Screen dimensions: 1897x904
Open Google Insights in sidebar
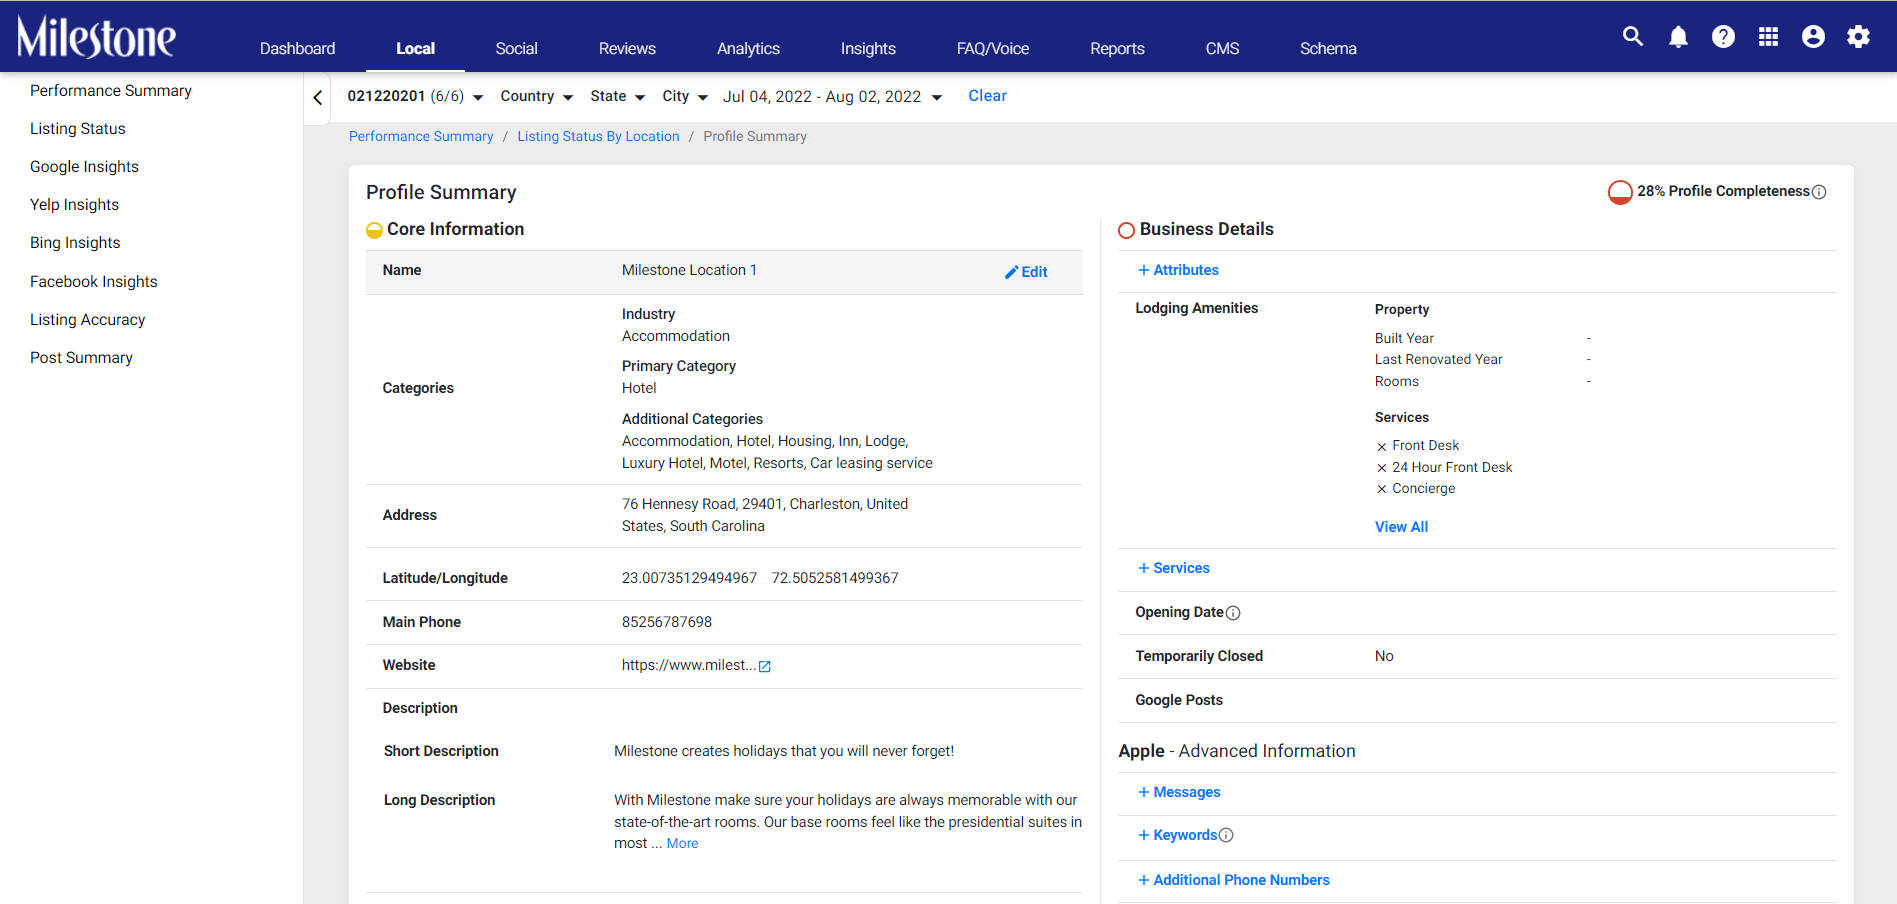coord(84,167)
